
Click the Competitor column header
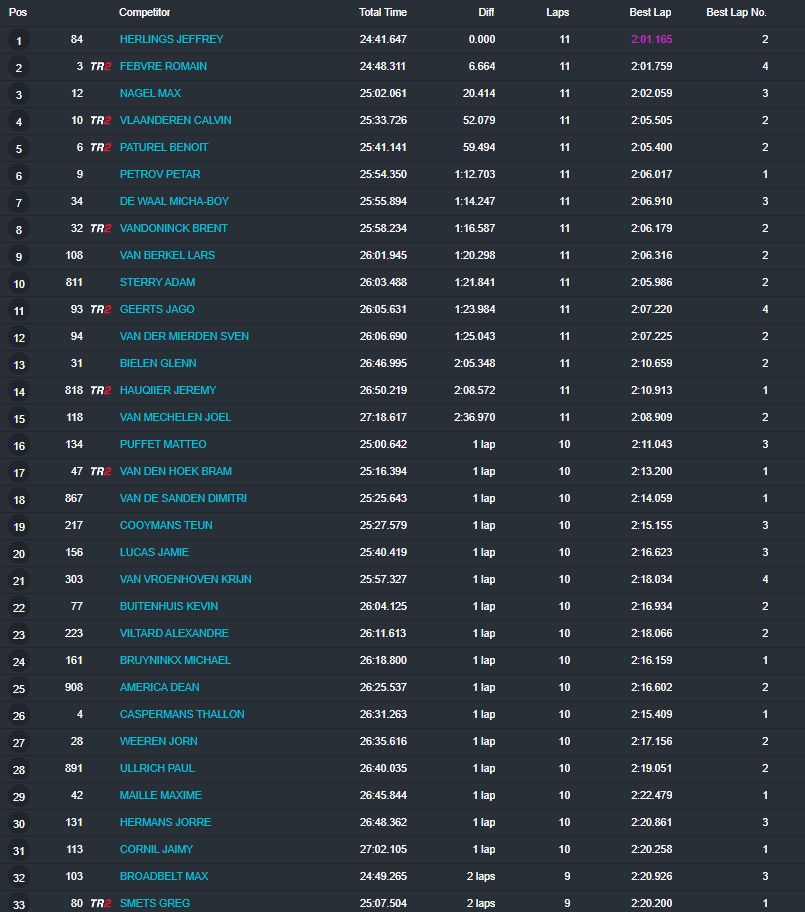pyautogui.click(x=145, y=13)
